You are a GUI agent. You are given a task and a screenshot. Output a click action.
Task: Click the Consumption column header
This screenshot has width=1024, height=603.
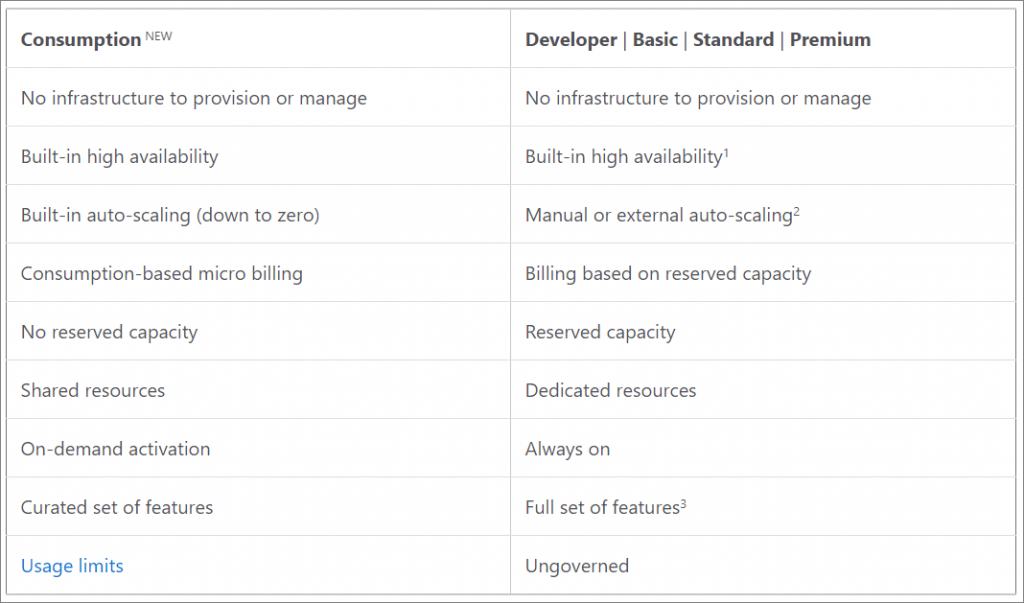tap(80, 40)
